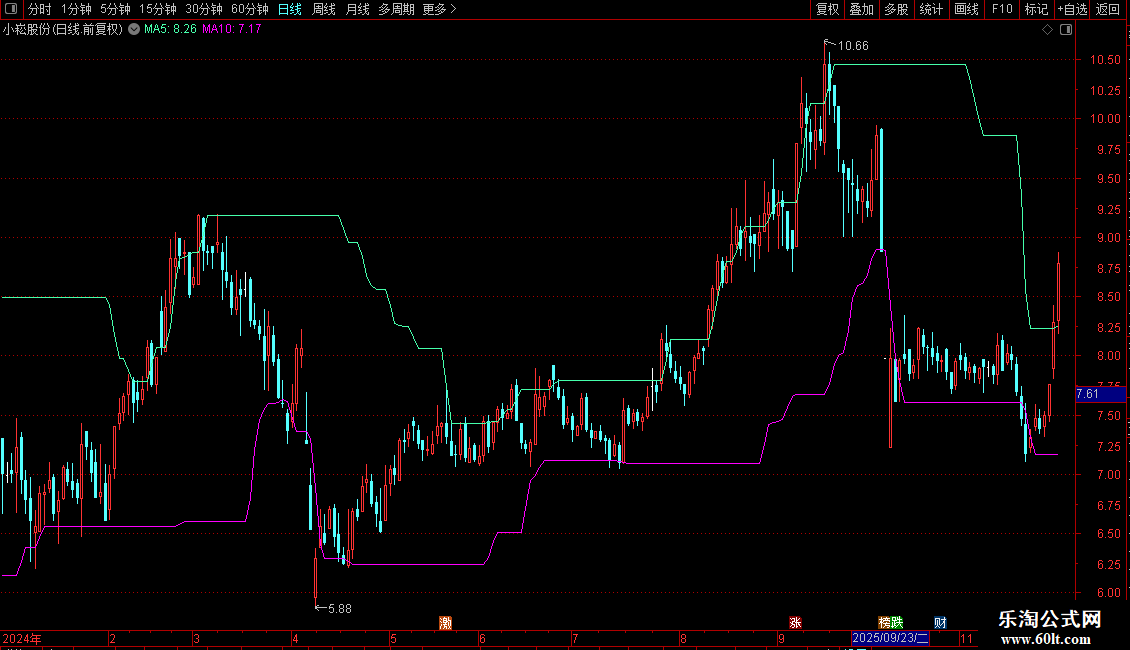Open the 多股 multi-stock view
The image size is (1130, 650).
(897, 9)
